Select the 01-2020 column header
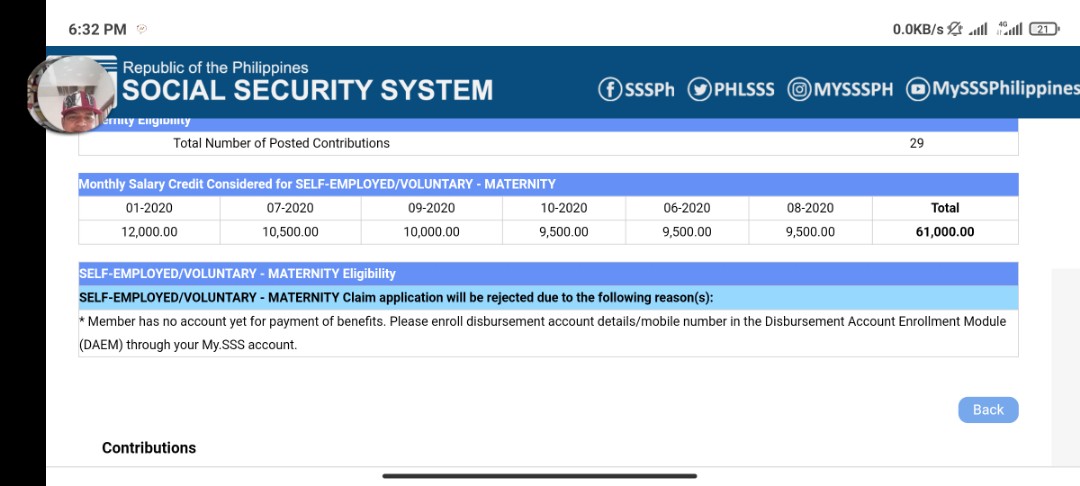 [x=149, y=208]
